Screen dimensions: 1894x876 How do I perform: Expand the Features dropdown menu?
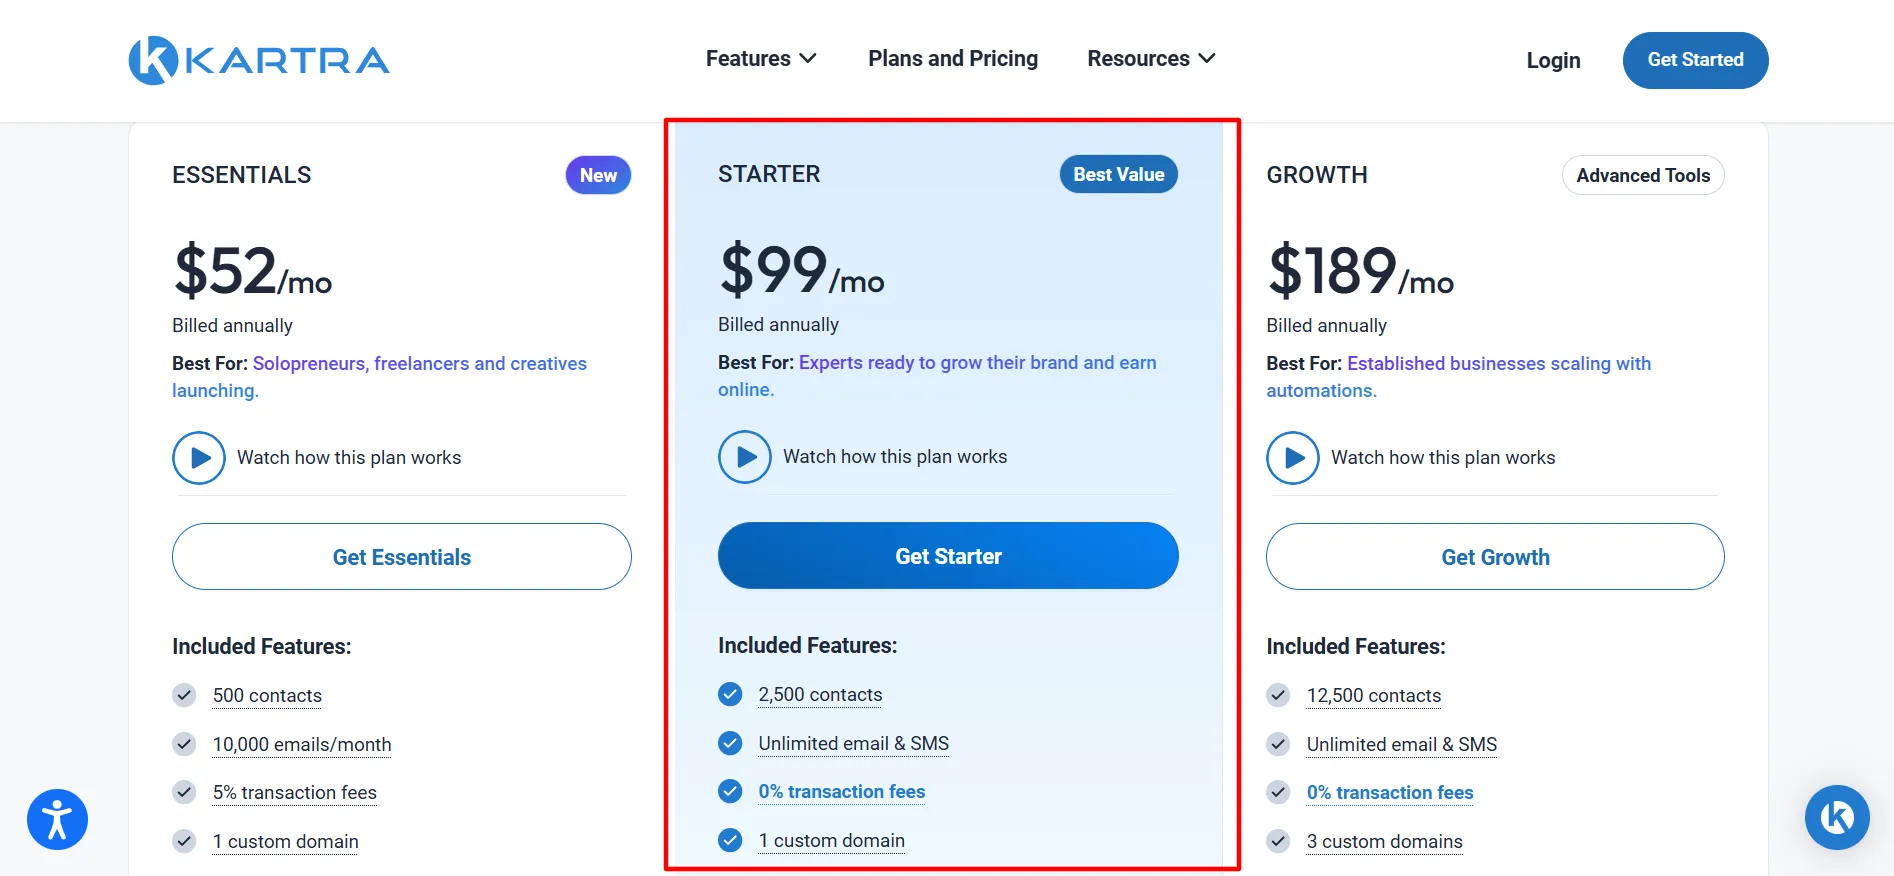tap(761, 59)
